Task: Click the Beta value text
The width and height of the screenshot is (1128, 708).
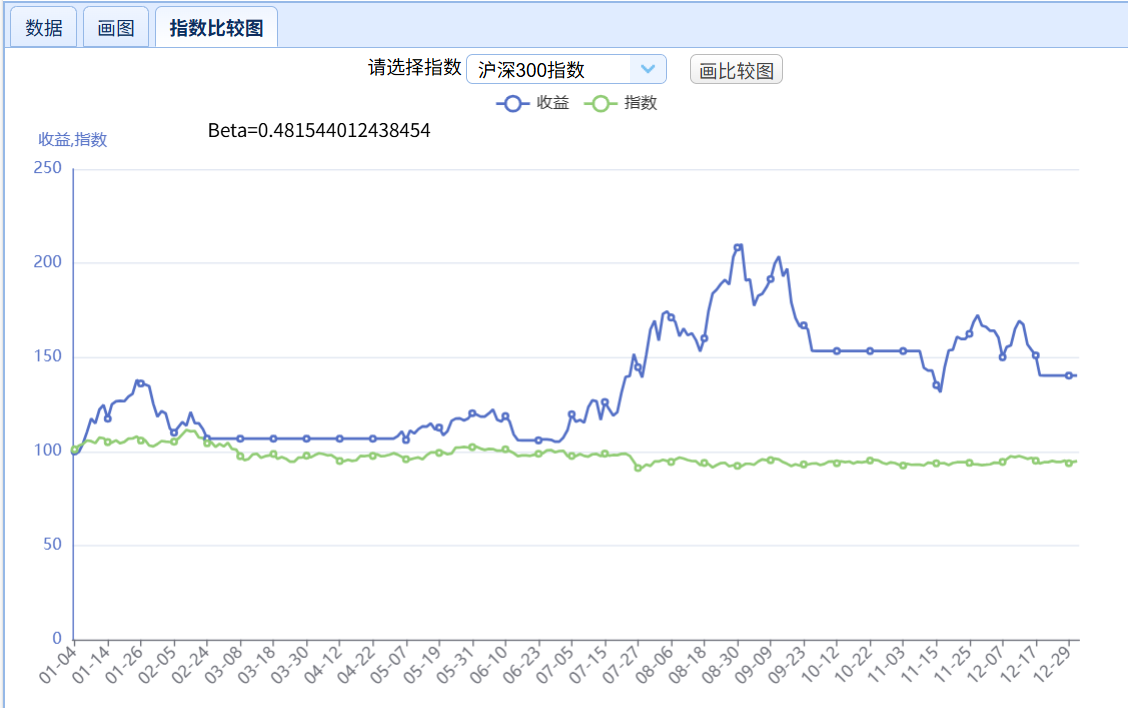Action: (319, 130)
